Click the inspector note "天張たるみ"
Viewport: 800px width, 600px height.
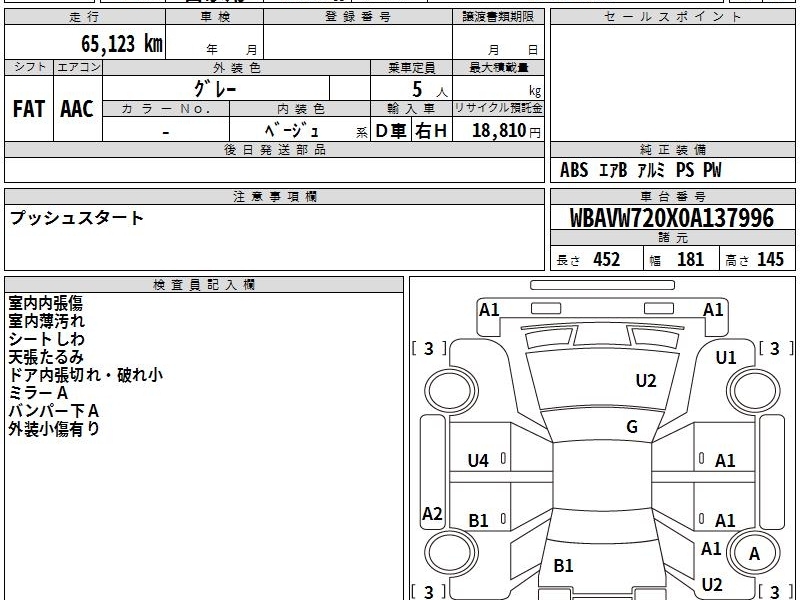tap(46, 357)
